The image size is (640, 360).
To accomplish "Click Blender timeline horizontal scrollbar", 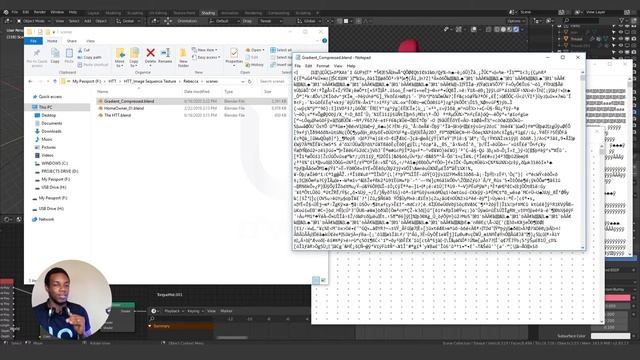I will coord(232,338).
